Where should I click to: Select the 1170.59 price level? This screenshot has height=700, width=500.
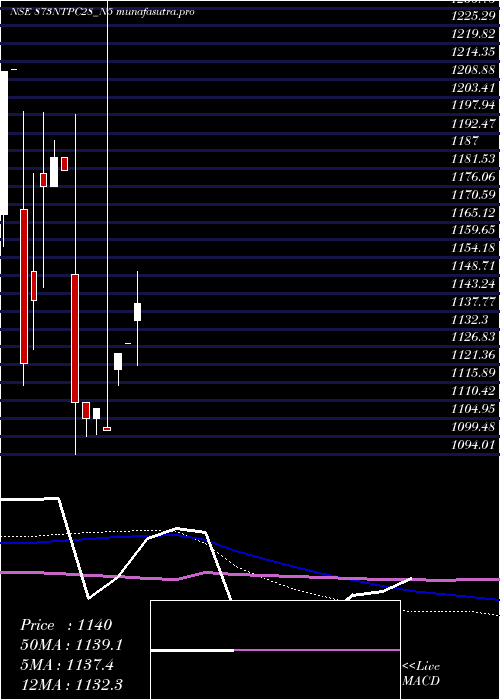[x=473, y=194]
